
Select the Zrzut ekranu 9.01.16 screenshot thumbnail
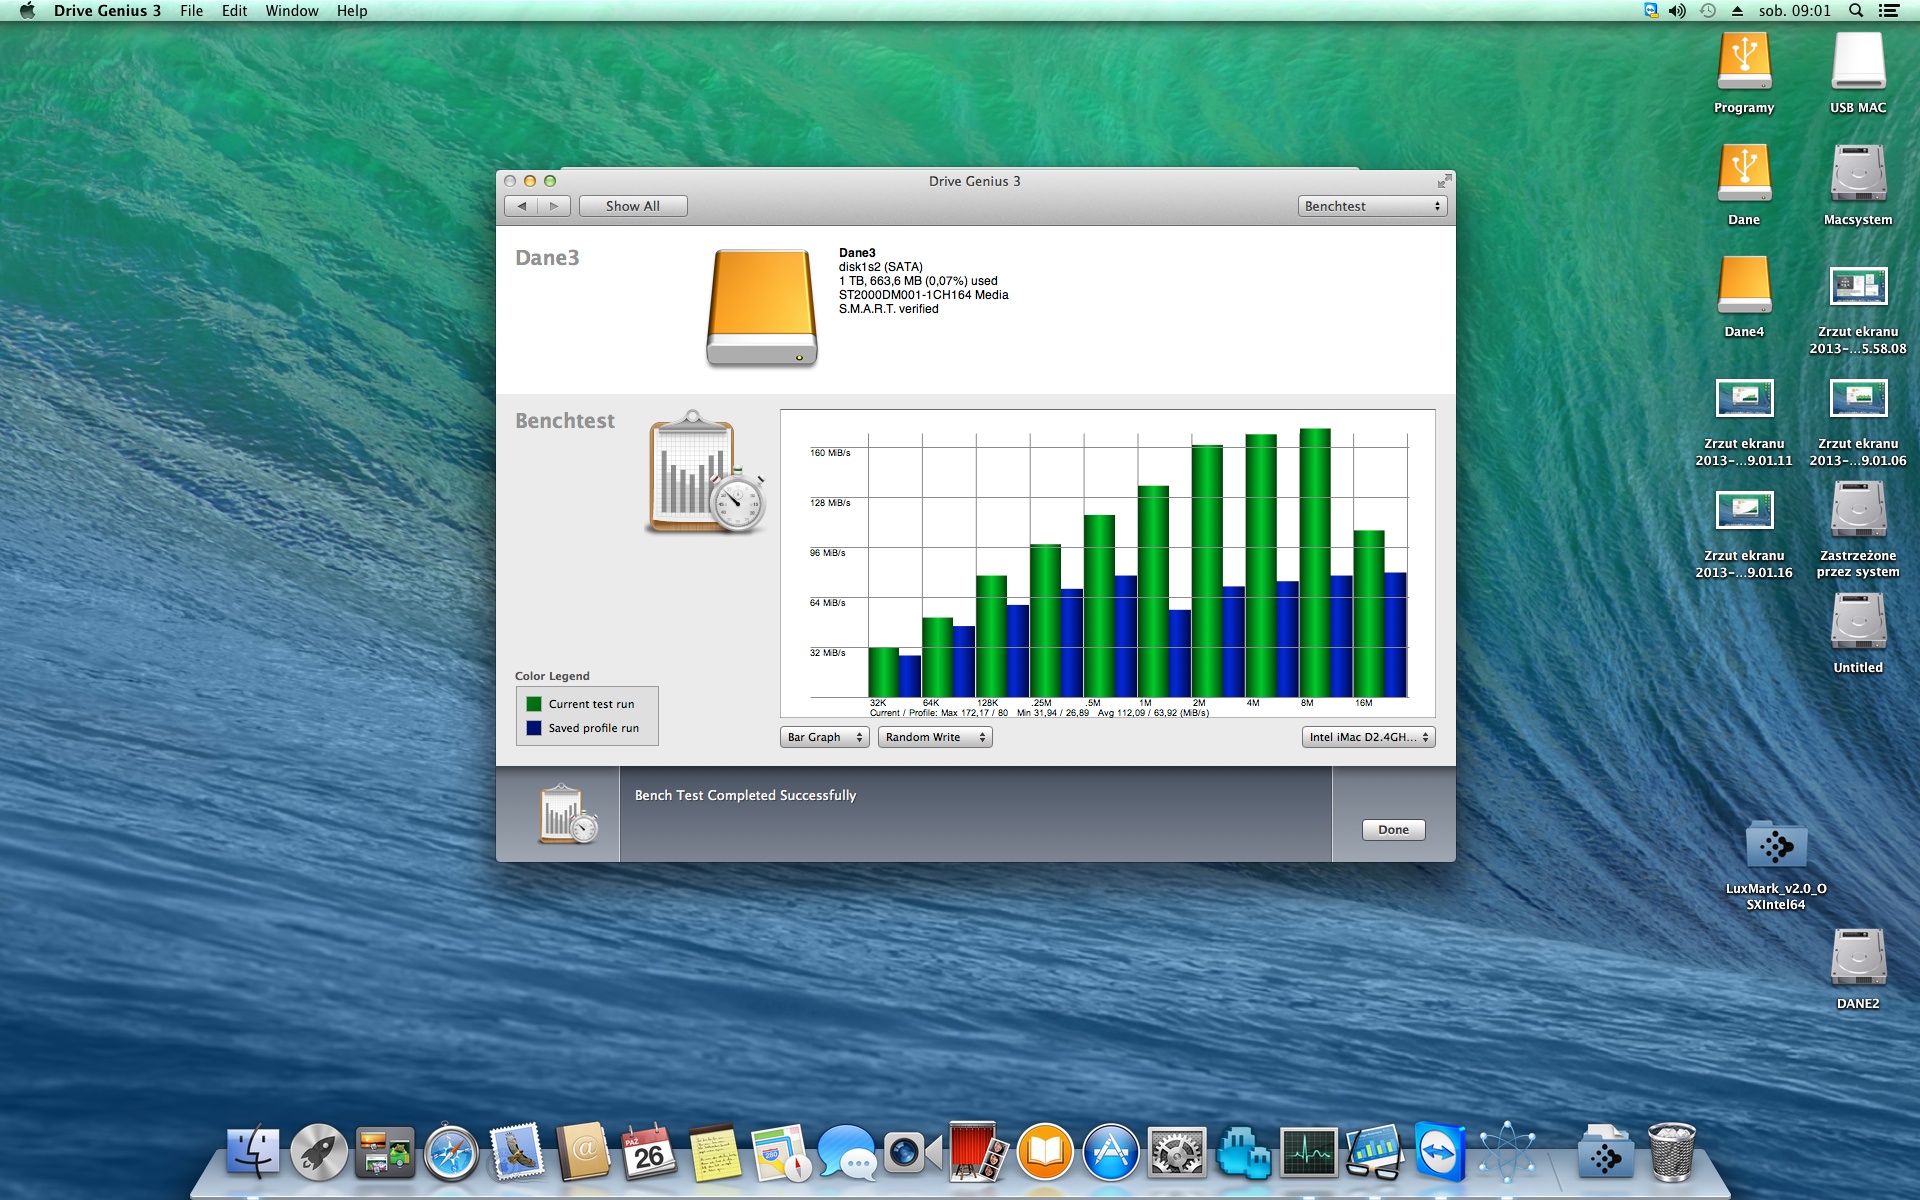[x=1744, y=510]
